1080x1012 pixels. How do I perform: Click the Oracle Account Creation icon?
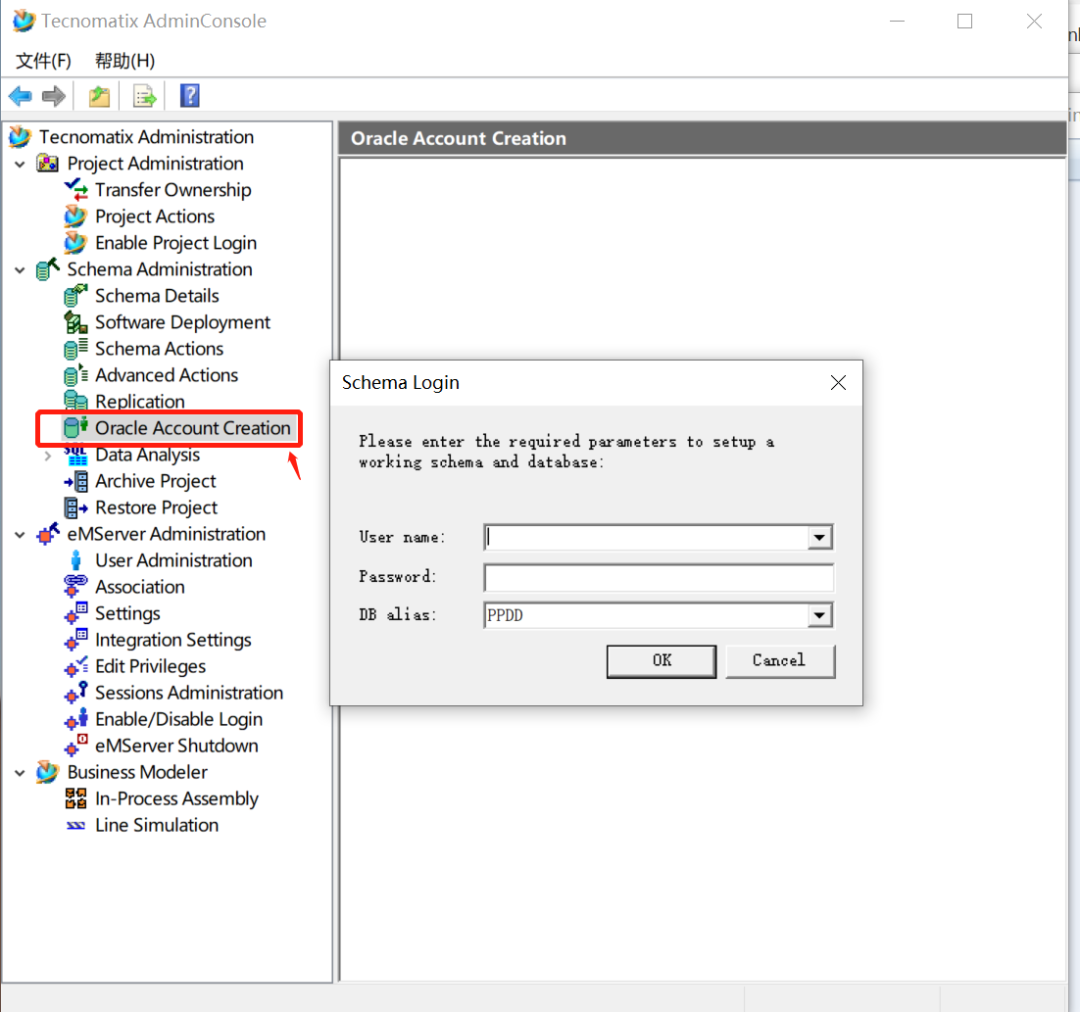click(76, 428)
